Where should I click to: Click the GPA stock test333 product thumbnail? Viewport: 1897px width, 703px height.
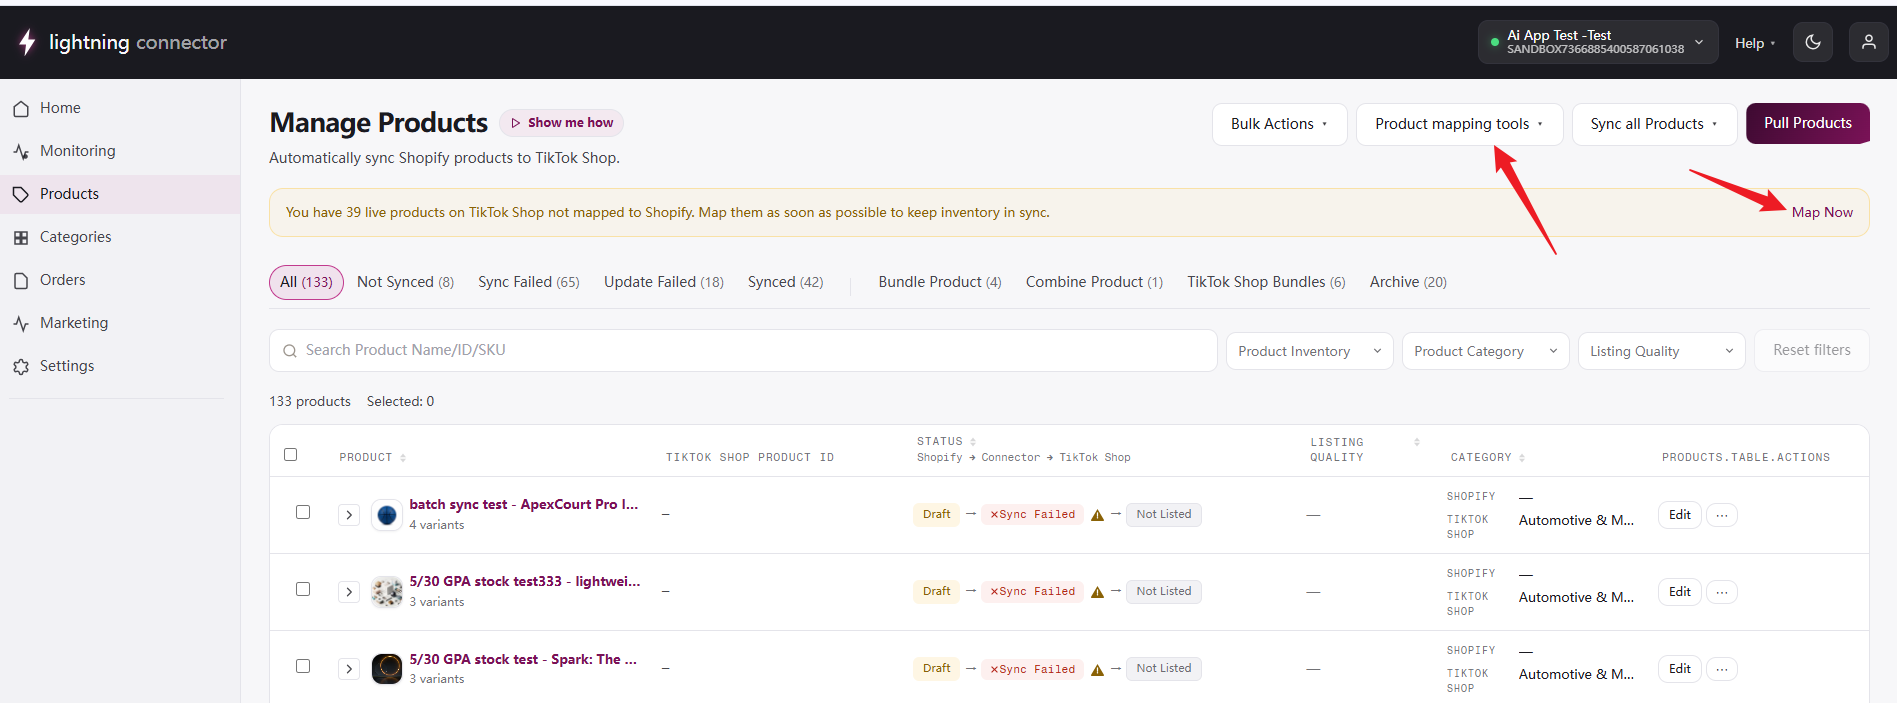387,592
